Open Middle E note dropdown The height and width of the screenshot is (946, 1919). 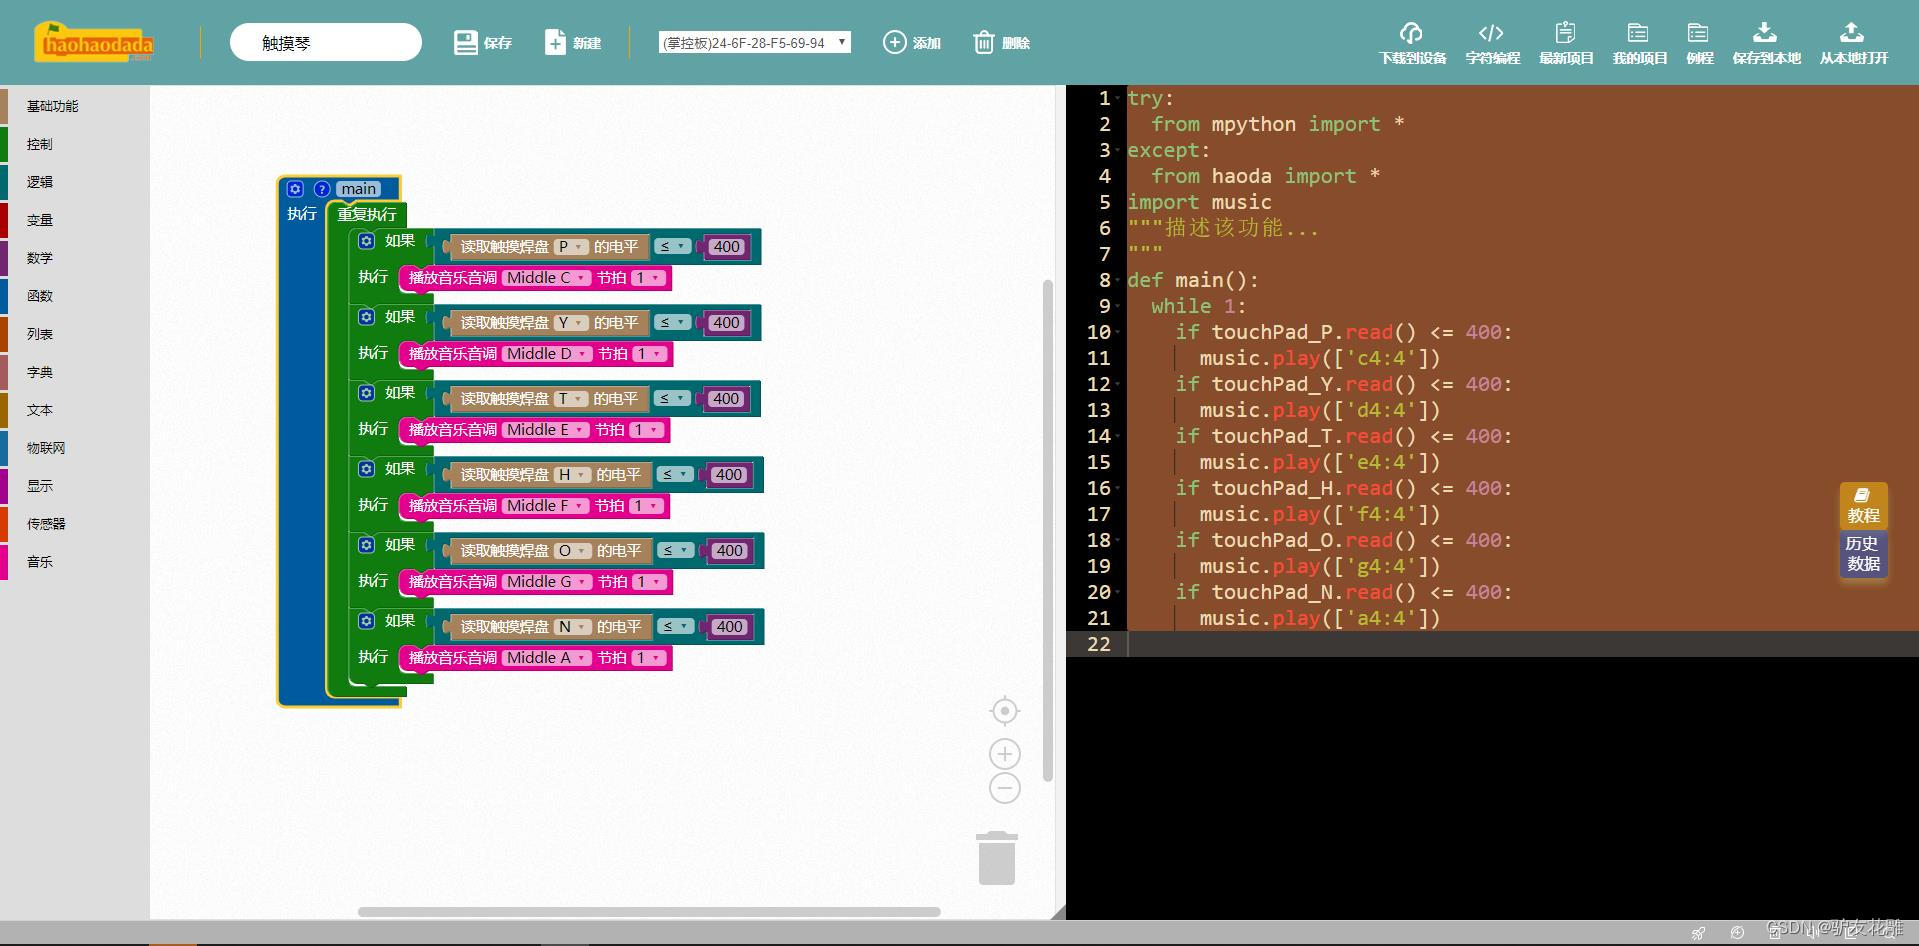point(545,430)
